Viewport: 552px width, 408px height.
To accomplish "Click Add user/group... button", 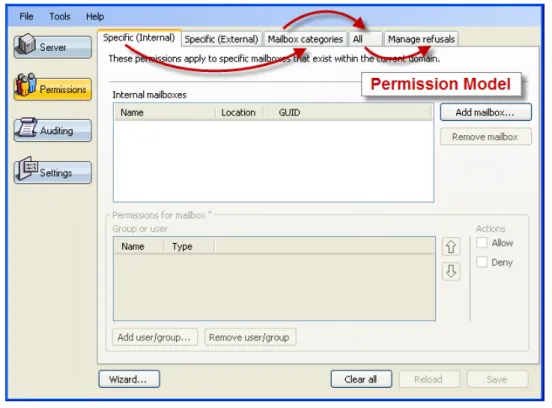I will [155, 337].
